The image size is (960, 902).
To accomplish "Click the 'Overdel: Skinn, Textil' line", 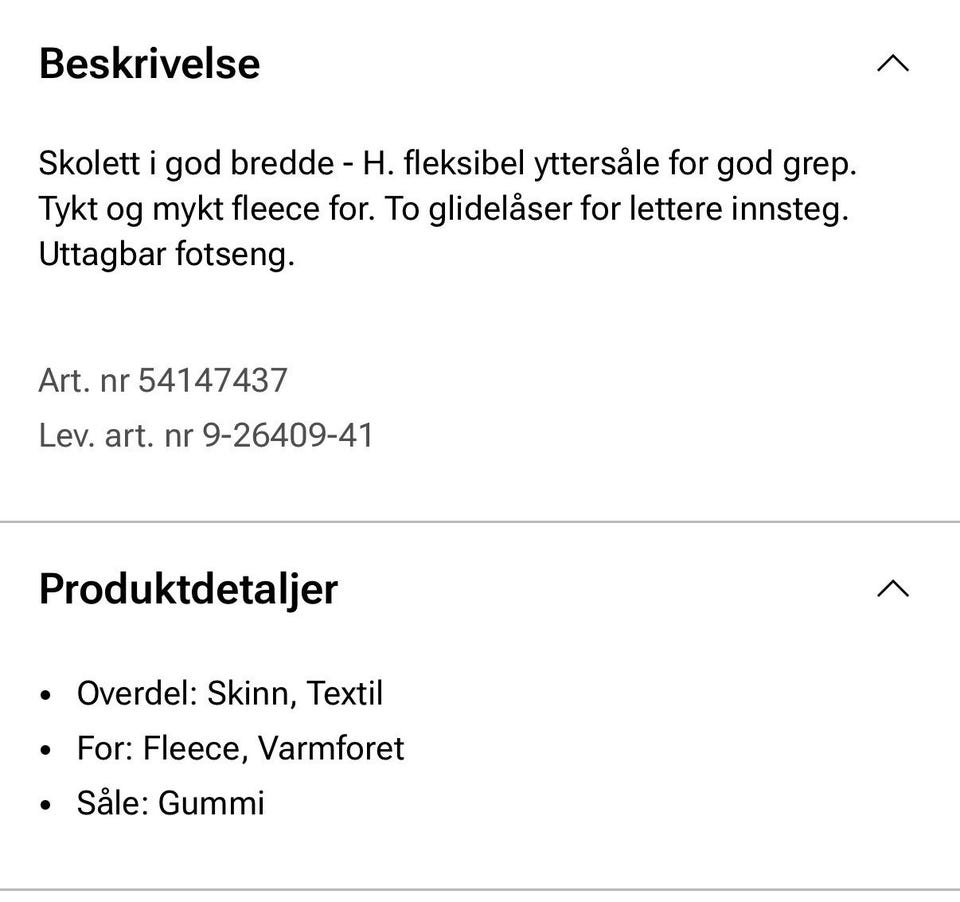I will (x=229, y=693).
